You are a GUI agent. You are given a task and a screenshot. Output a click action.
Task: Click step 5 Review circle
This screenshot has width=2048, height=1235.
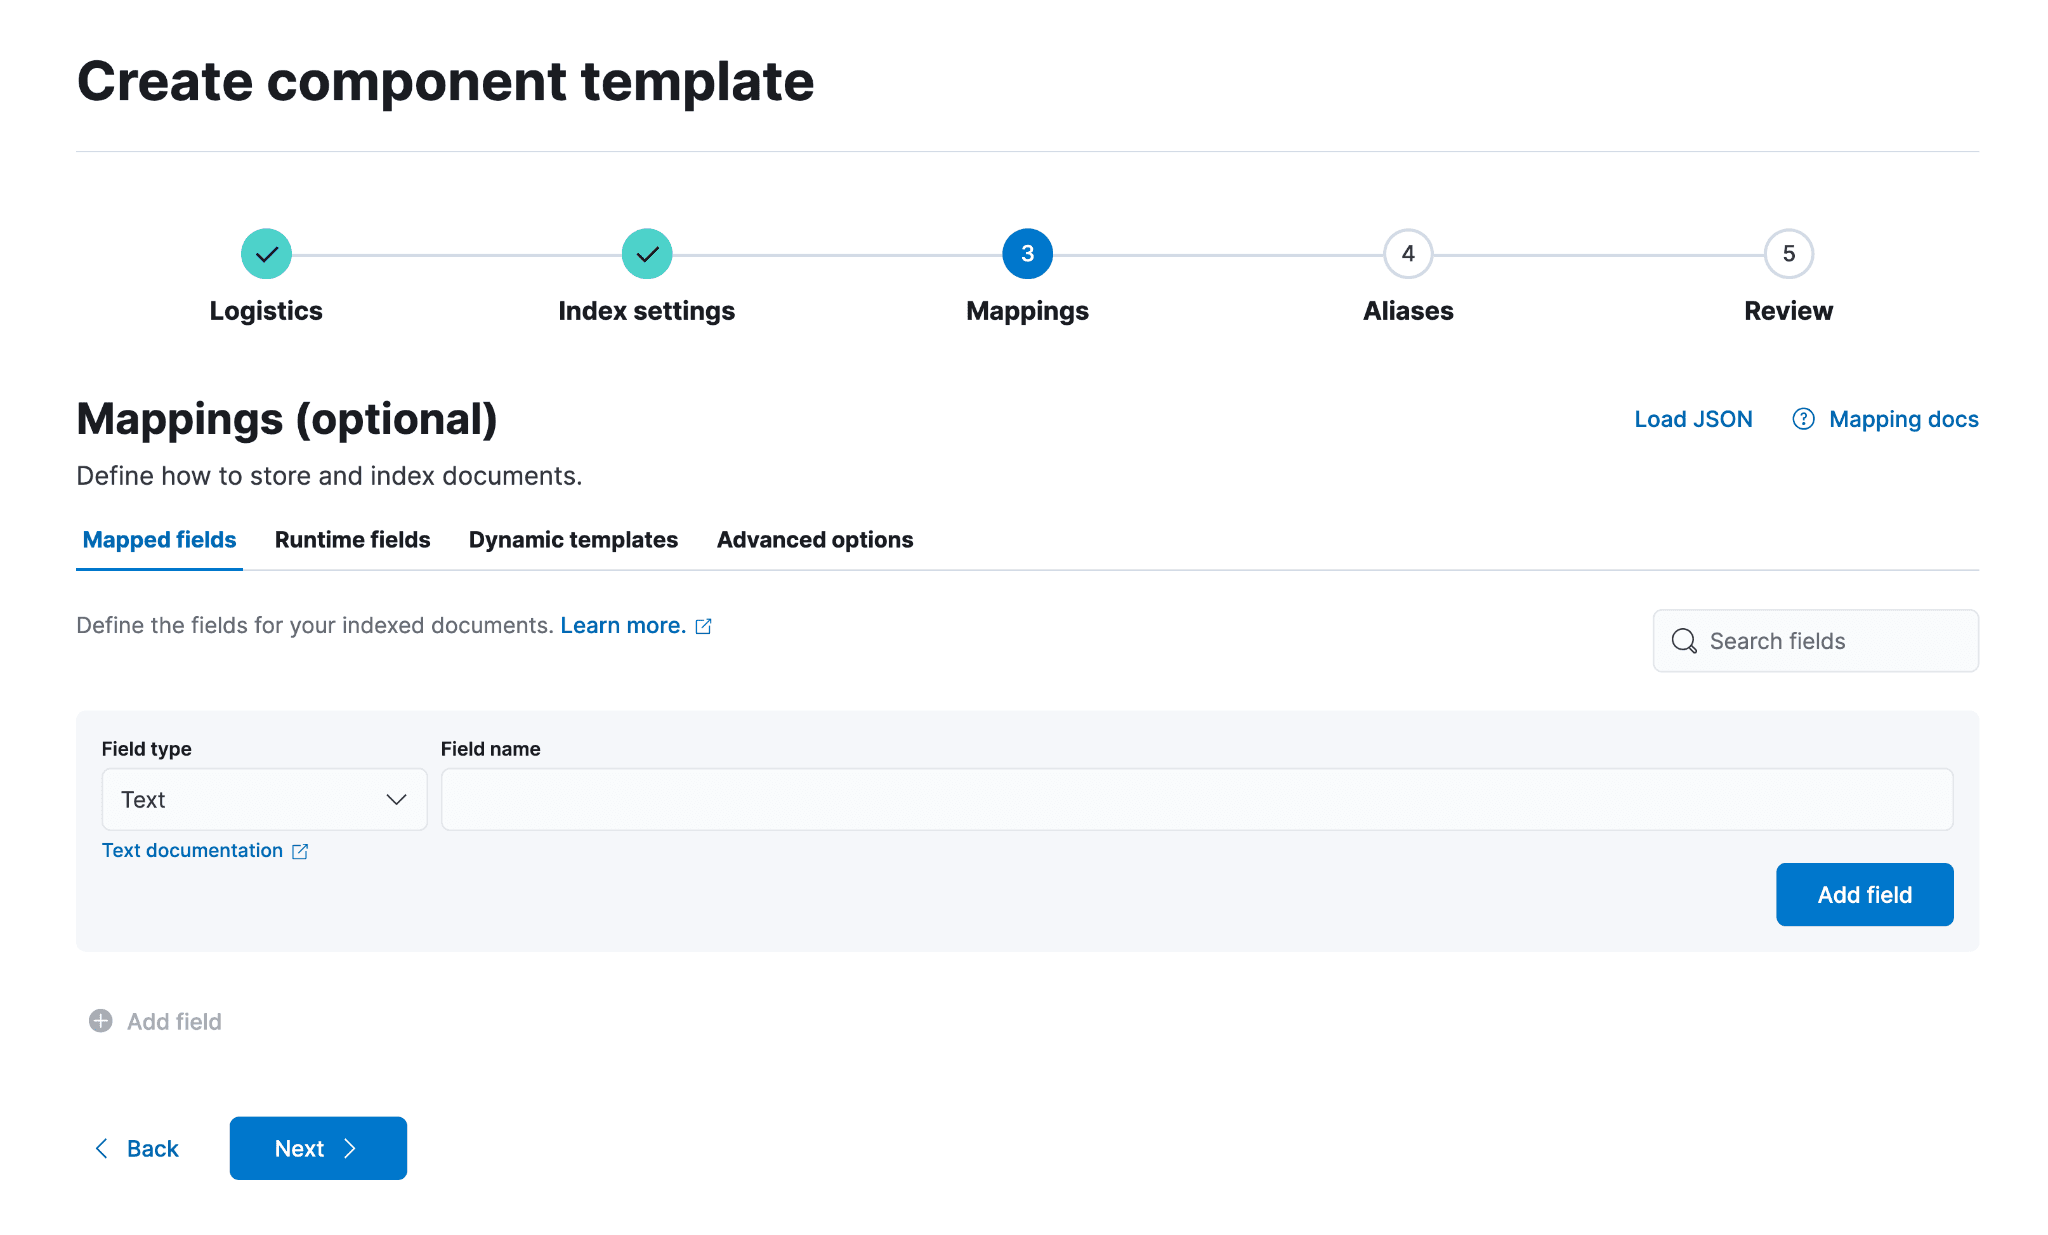coord(1788,253)
